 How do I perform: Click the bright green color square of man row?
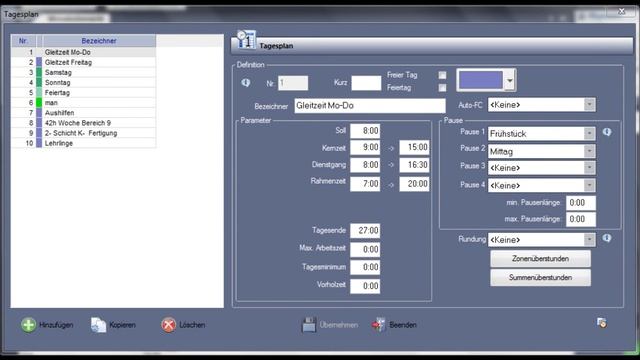pos(39,102)
